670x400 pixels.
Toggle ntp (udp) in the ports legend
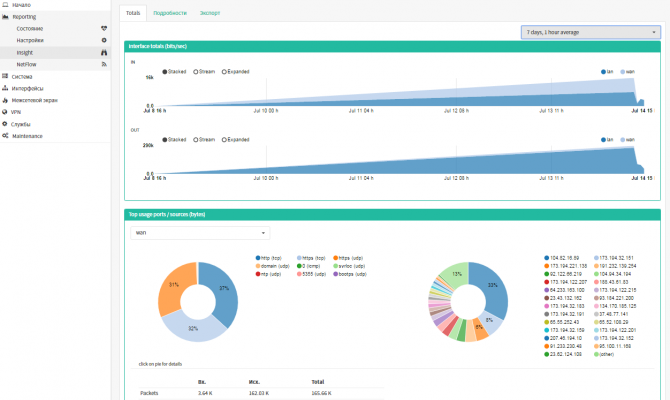[268, 274]
